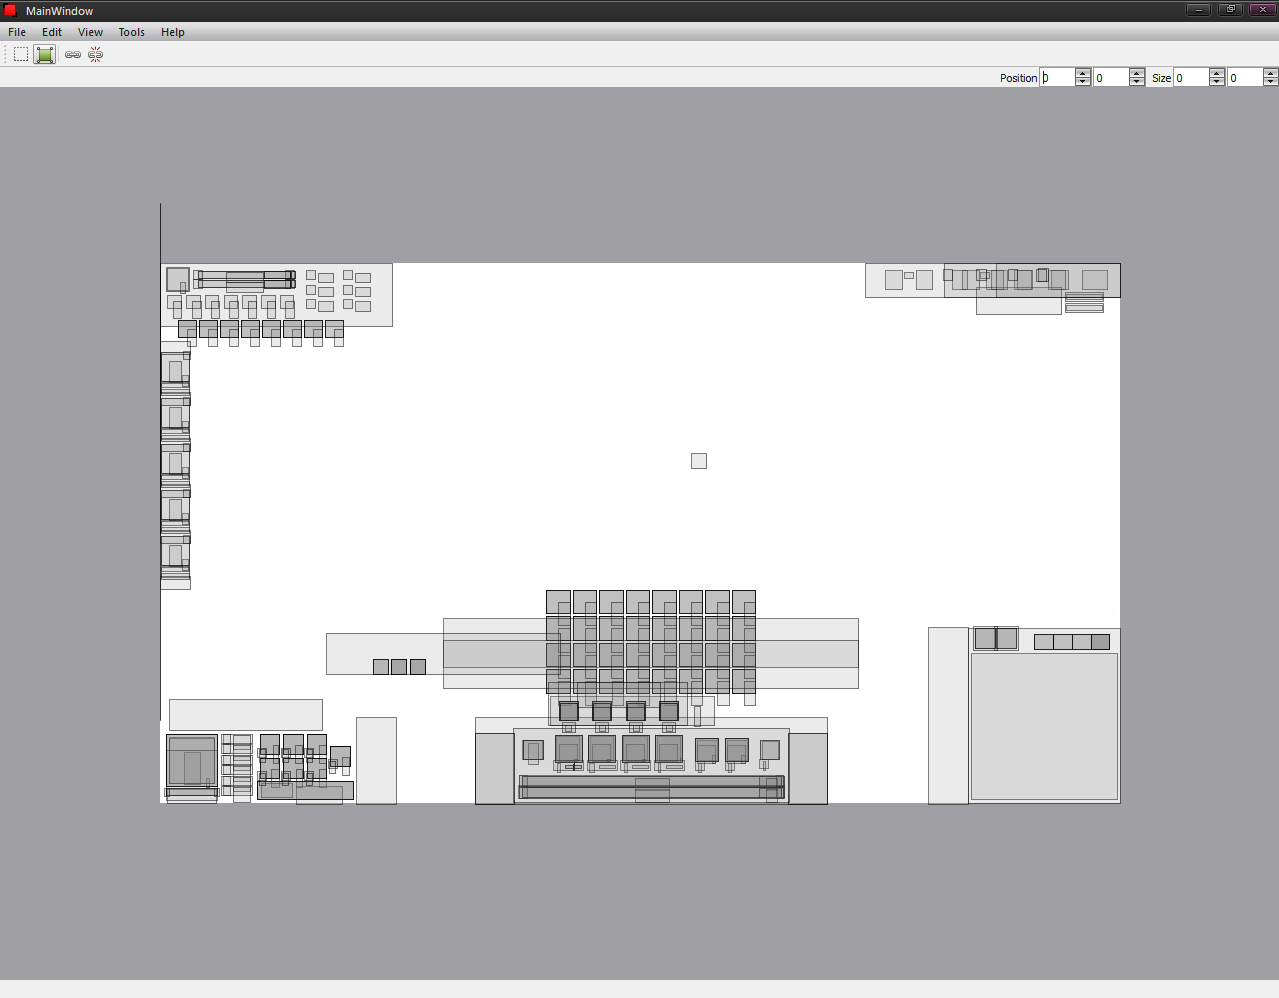Minimize the MainWindow window
Viewport: 1279px width, 998px height.
1198,9
